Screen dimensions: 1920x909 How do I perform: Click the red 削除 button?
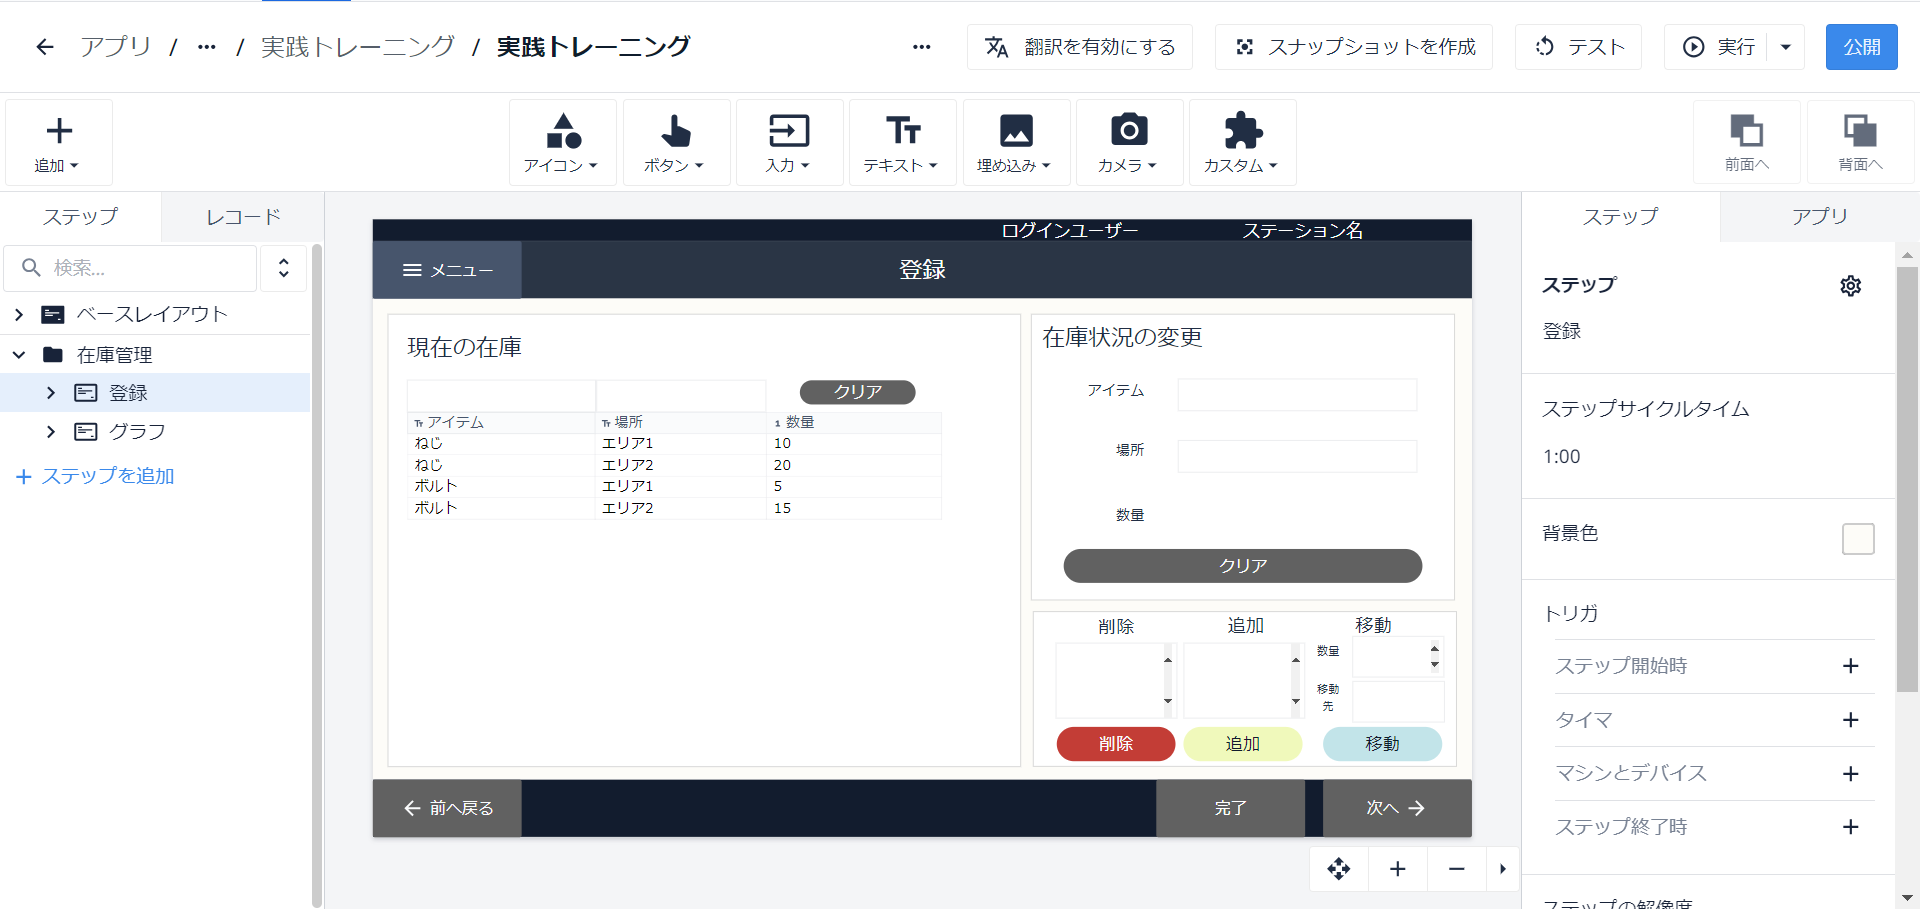click(x=1116, y=744)
